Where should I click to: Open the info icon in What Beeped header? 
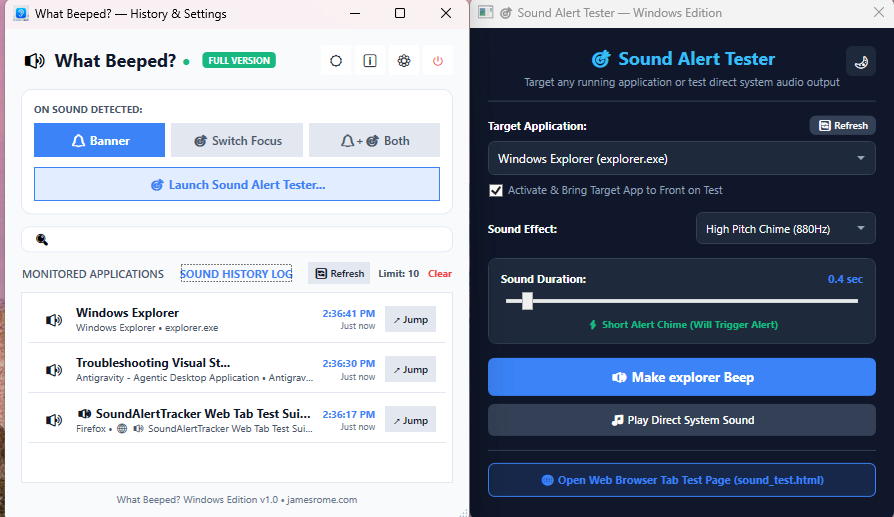click(370, 60)
